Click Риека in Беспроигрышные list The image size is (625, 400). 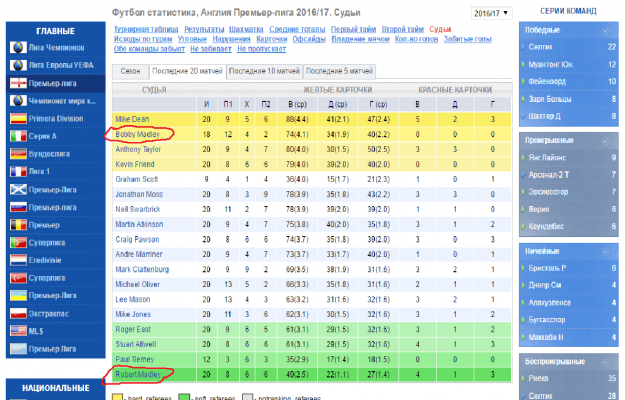pos(538,378)
